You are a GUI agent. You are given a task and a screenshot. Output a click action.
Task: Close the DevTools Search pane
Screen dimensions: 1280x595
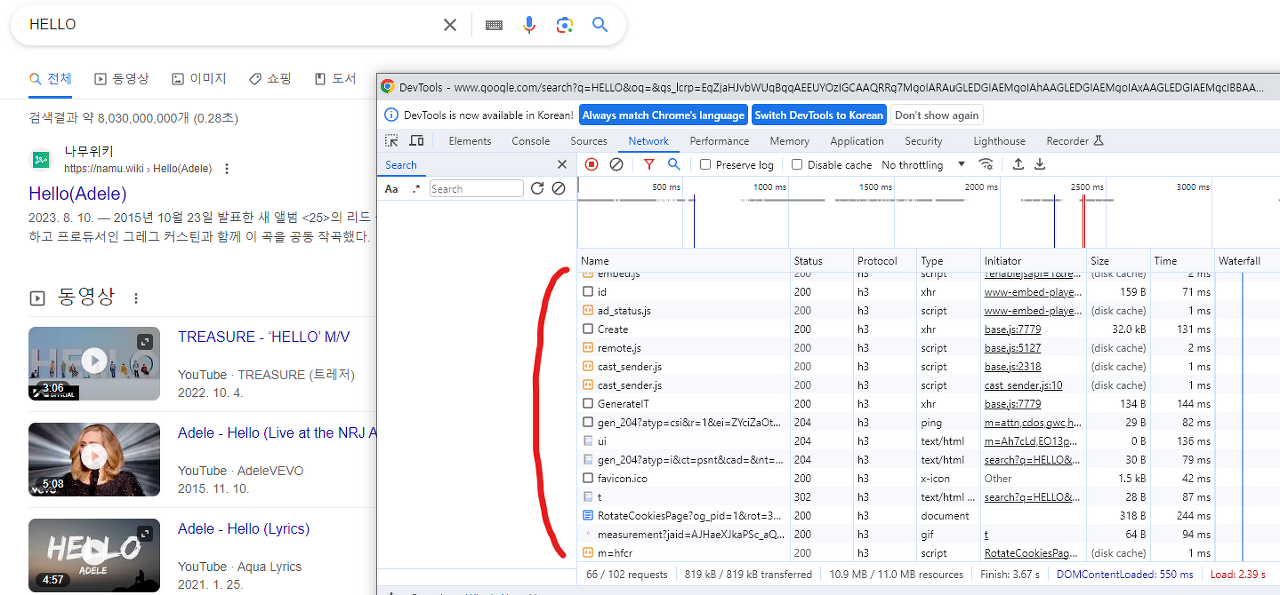pos(562,165)
